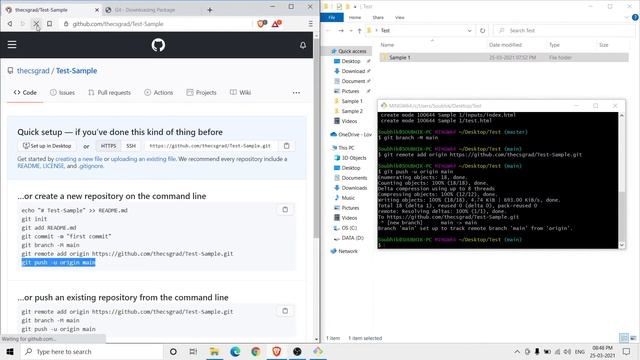This screenshot has width=640, height=360.
Task: Open GitHub hamburger menu
Action: pyautogui.click(x=12, y=44)
